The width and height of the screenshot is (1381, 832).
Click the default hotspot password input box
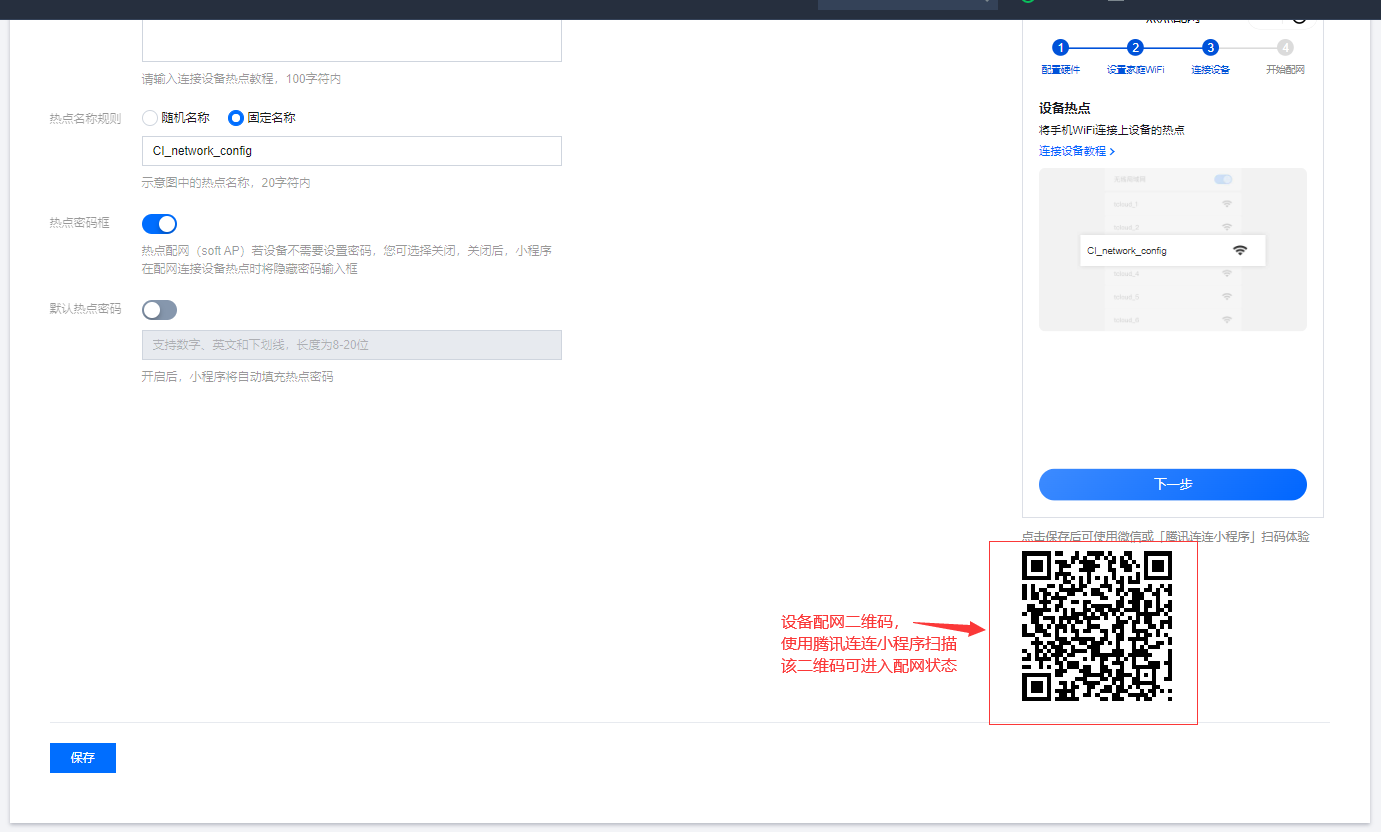point(351,345)
